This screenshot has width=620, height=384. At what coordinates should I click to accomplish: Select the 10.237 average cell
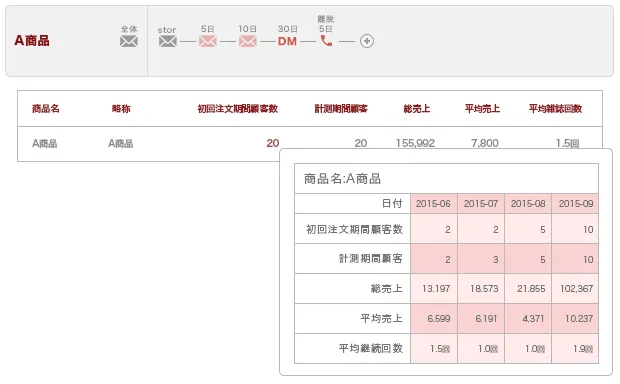(x=575, y=318)
